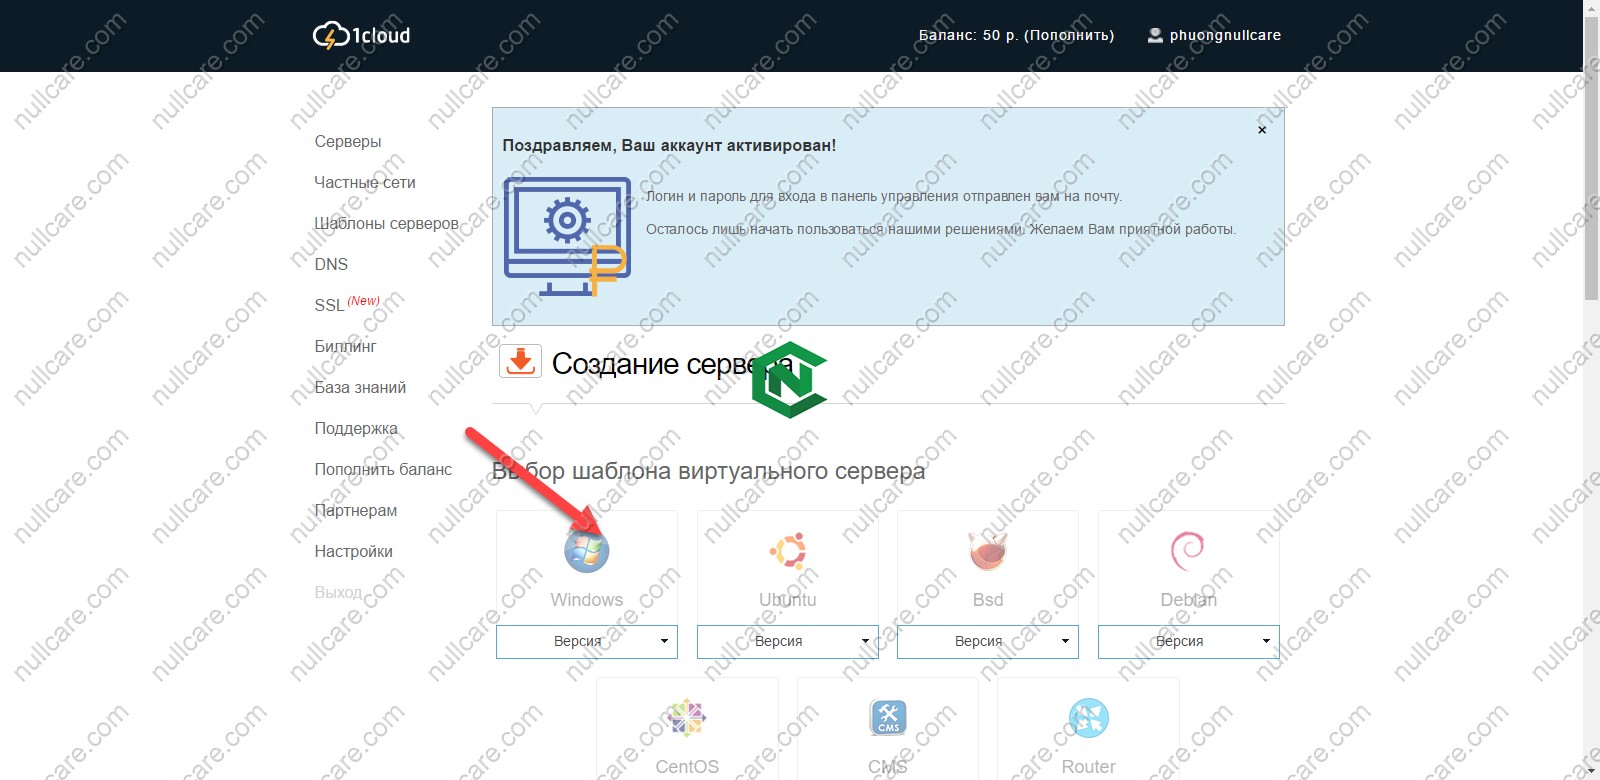The image size is (1600, 780).
Task: Select the Debian swirl icon
Action: coord(1188,551)
